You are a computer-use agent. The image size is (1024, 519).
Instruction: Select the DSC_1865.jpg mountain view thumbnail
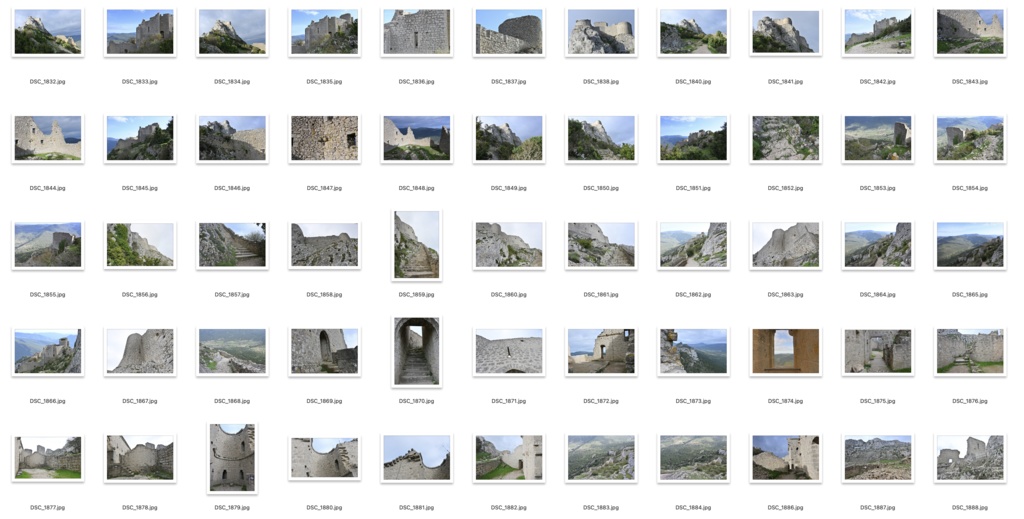pos(970,245)
